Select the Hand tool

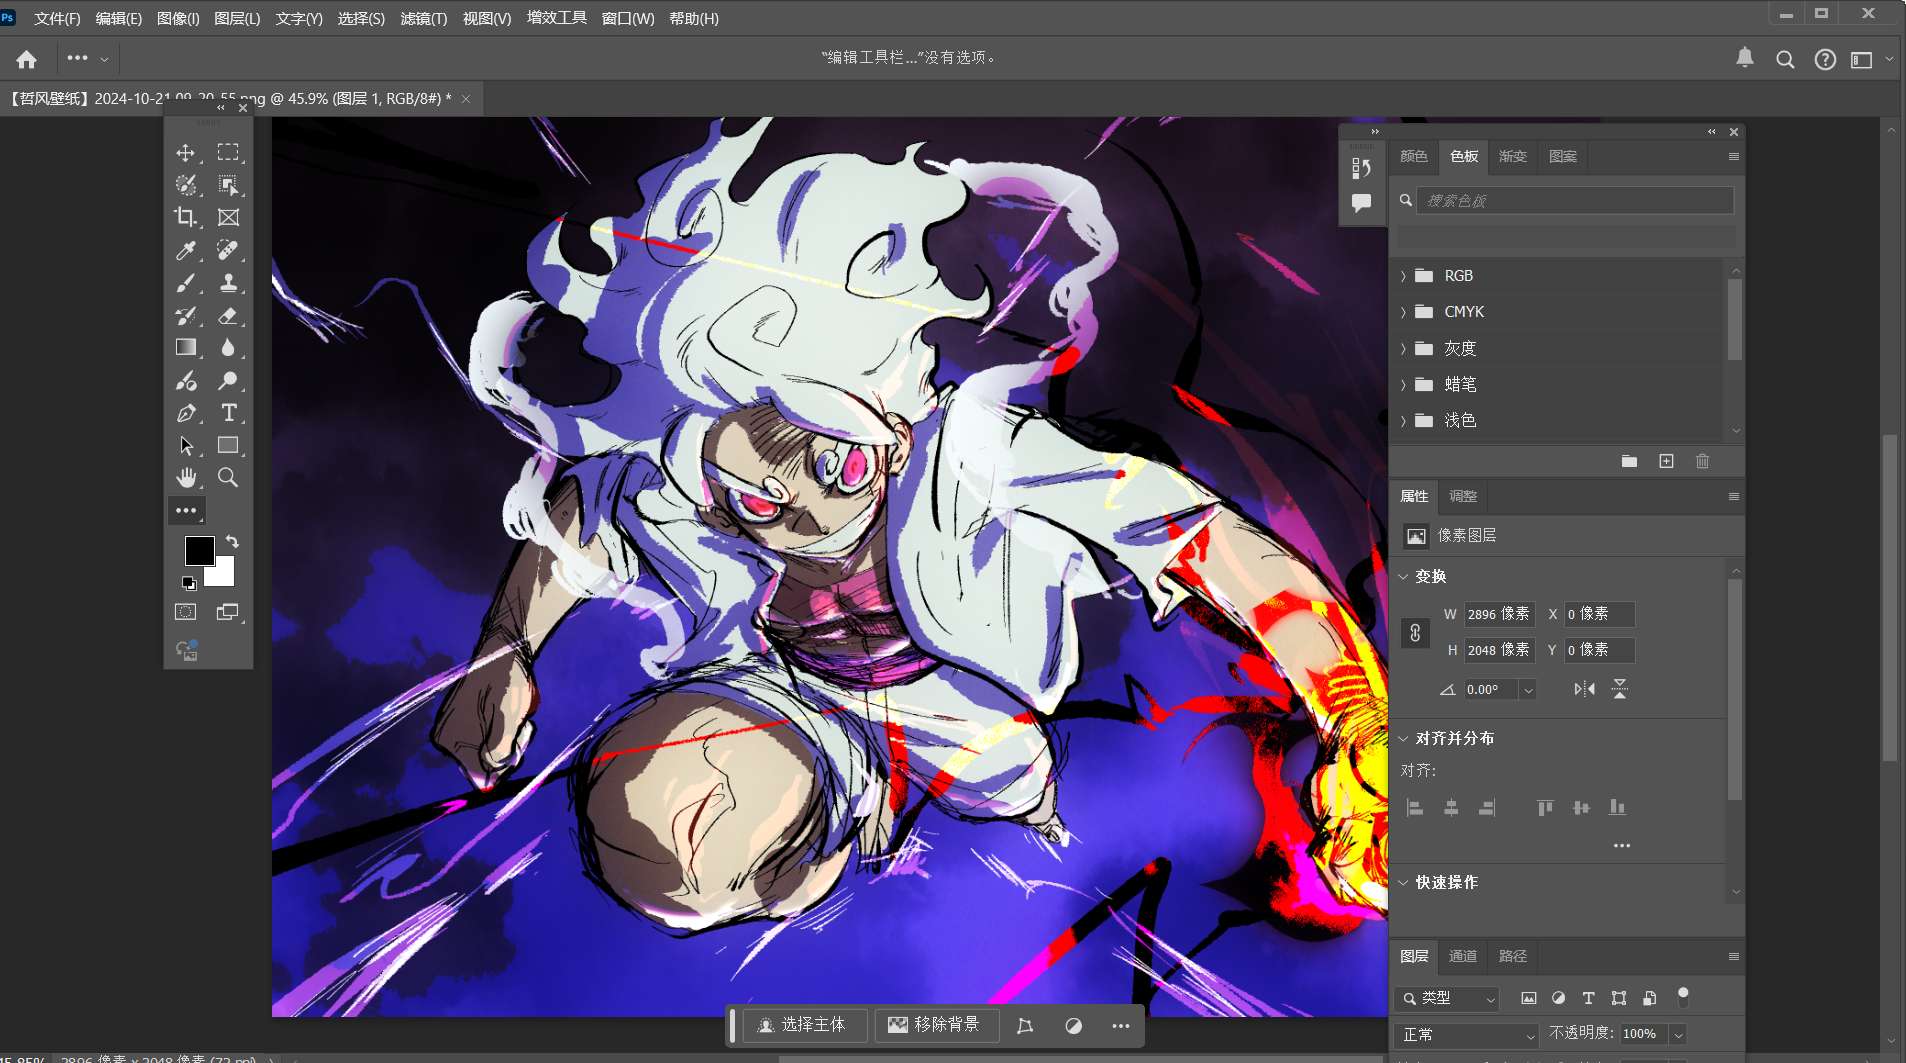click(x=186, y=477)
